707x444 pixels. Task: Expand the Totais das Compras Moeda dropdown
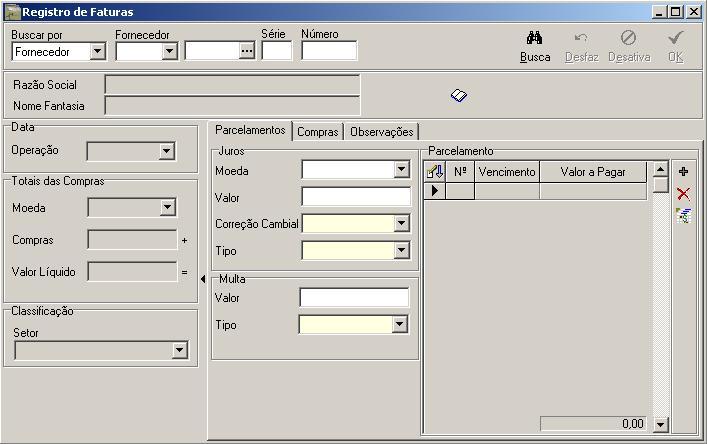[167, 208]
